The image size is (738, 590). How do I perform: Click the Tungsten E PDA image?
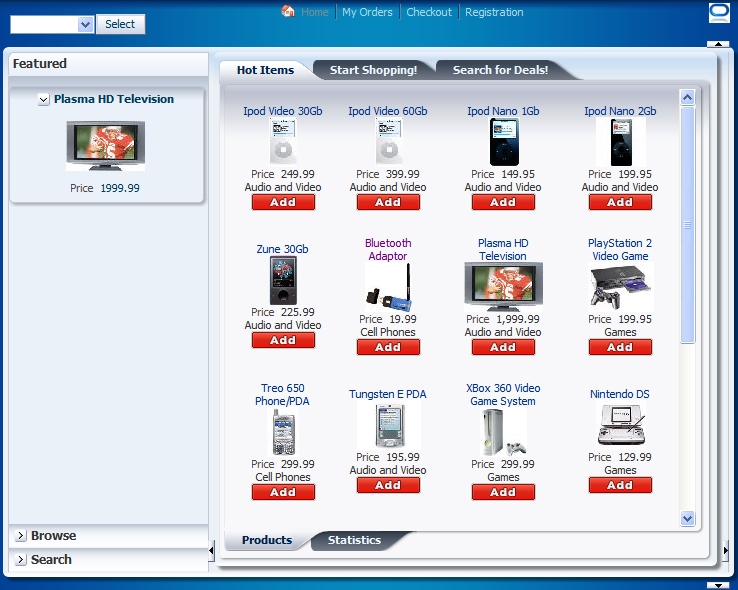coord(388,425)
